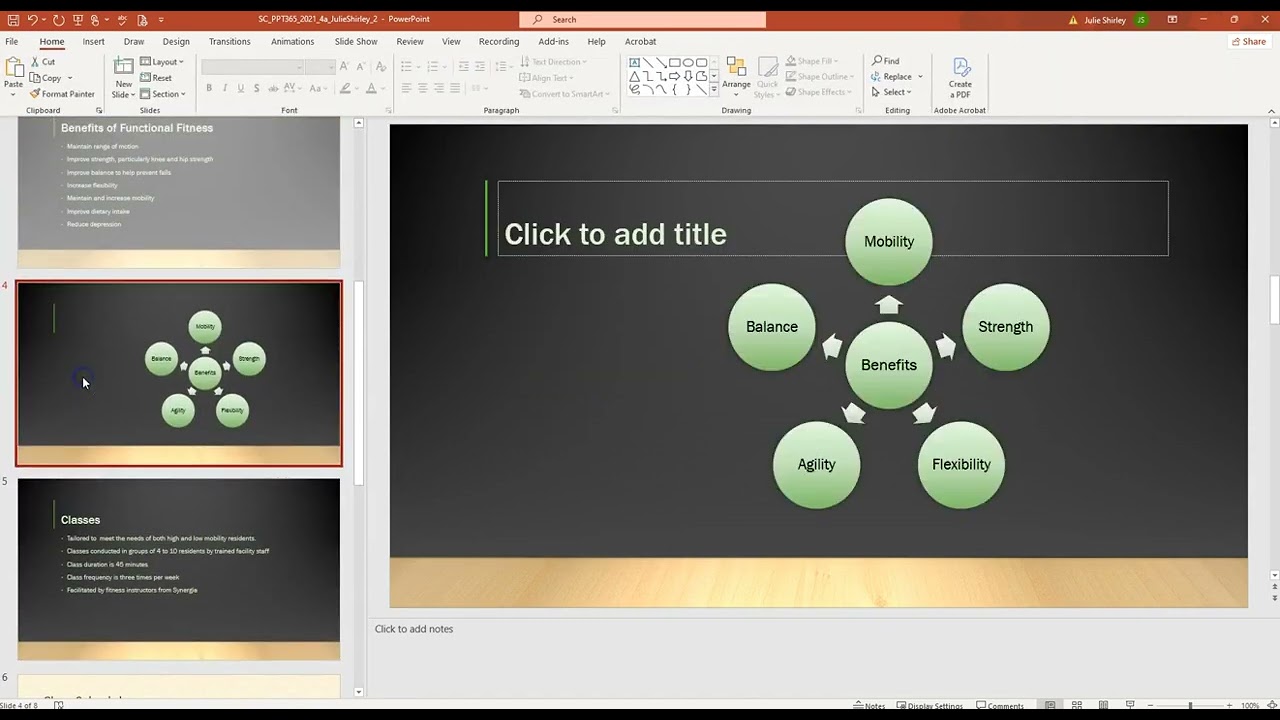1280x720 pixels.
Task: Click the Search box in the title bar
Action: (x=643, y=19)
